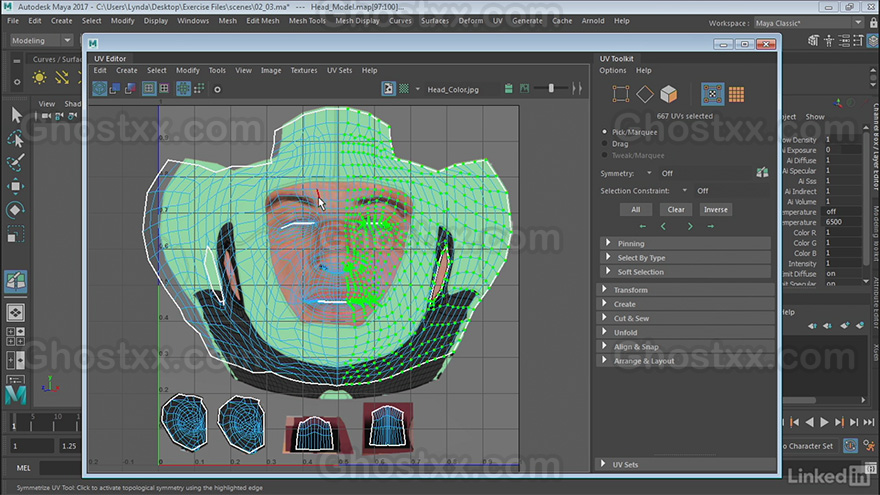Open UV Editor Textures menu
The image size is (880, 495).
[x=304, y=70]
